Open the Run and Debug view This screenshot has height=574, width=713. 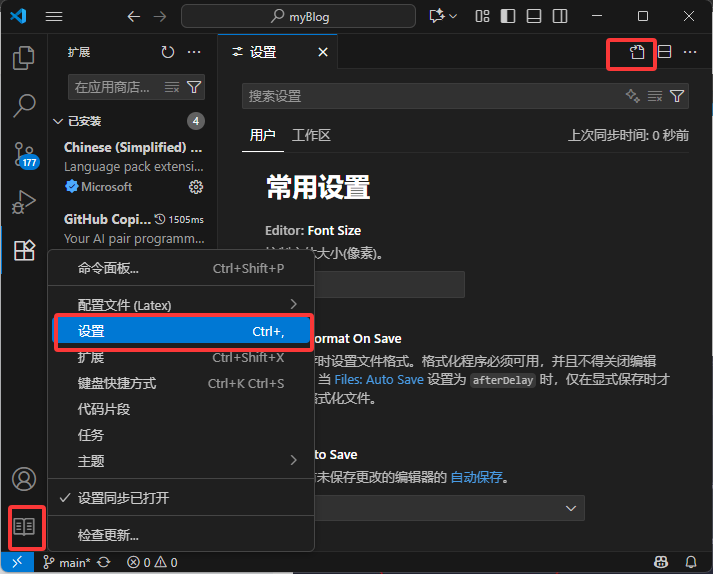point(23,202)
